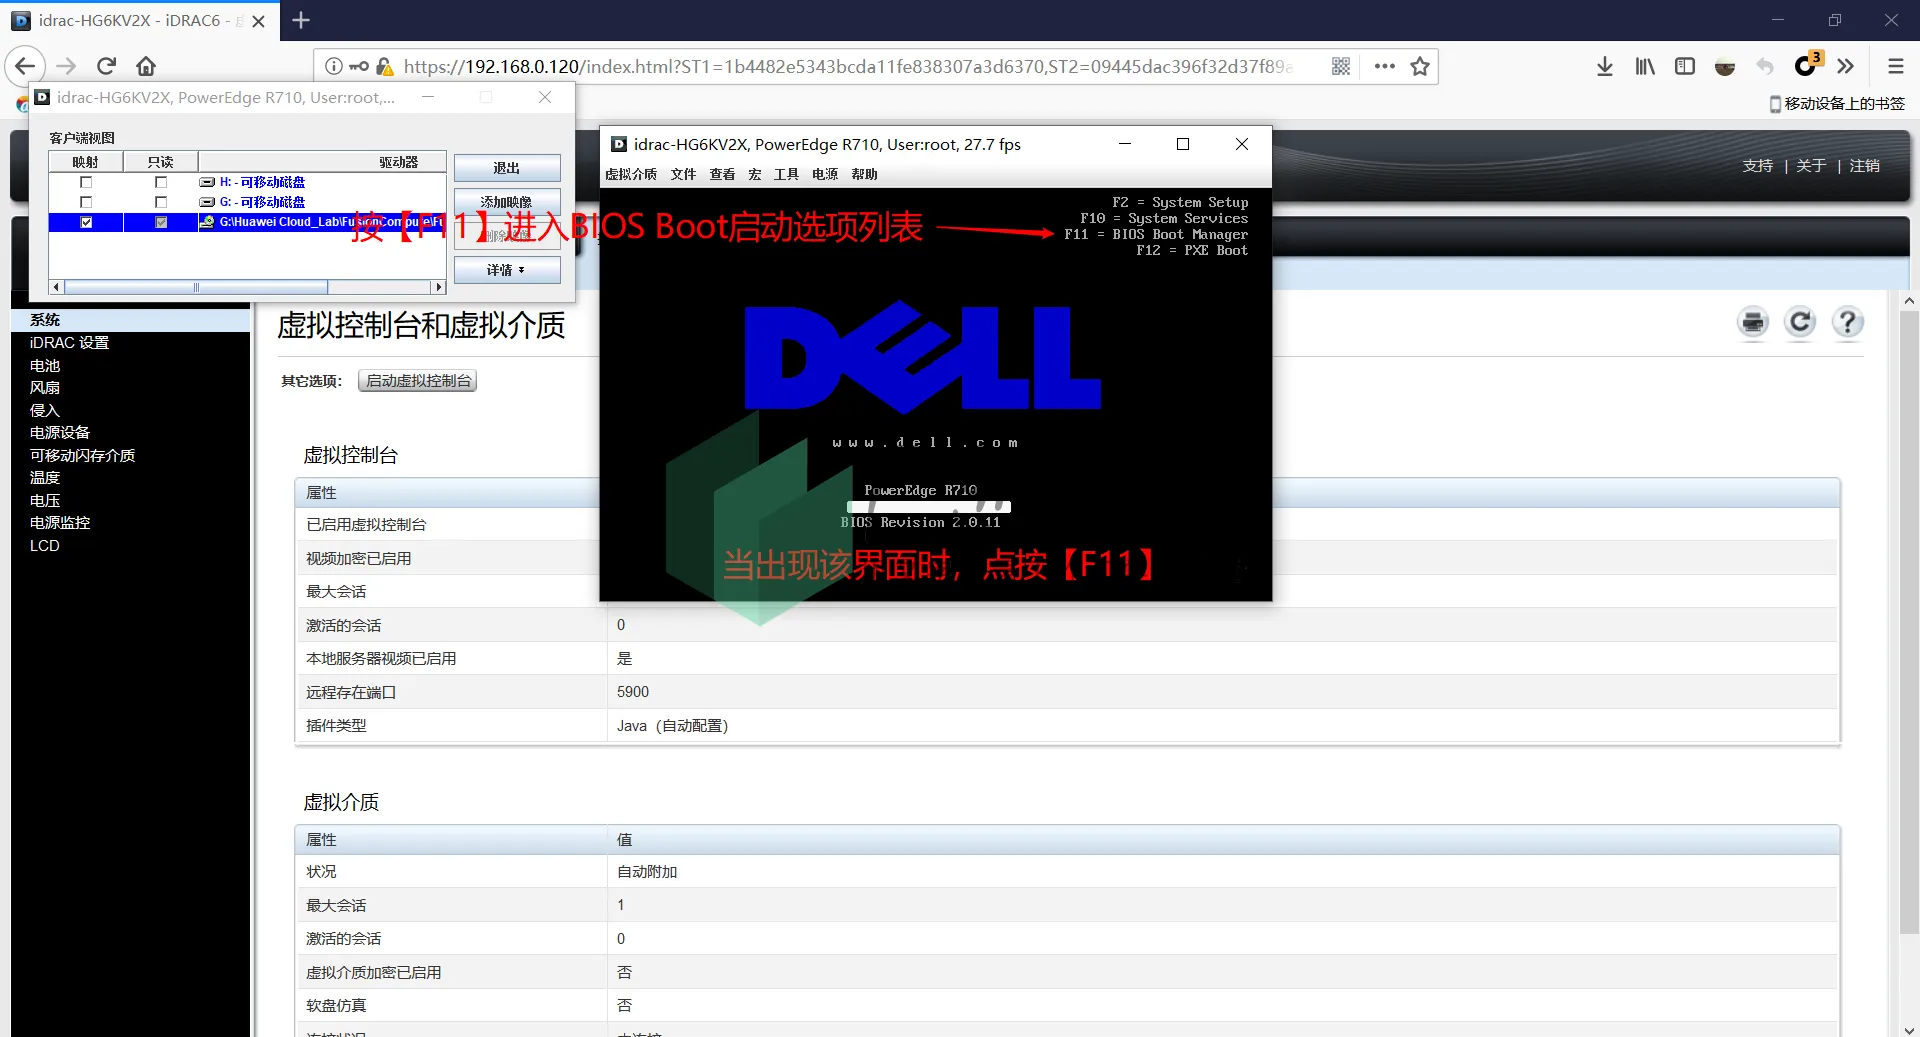Click the 退出 exit button
The image size is (1920, 1037).
[507, 168]
